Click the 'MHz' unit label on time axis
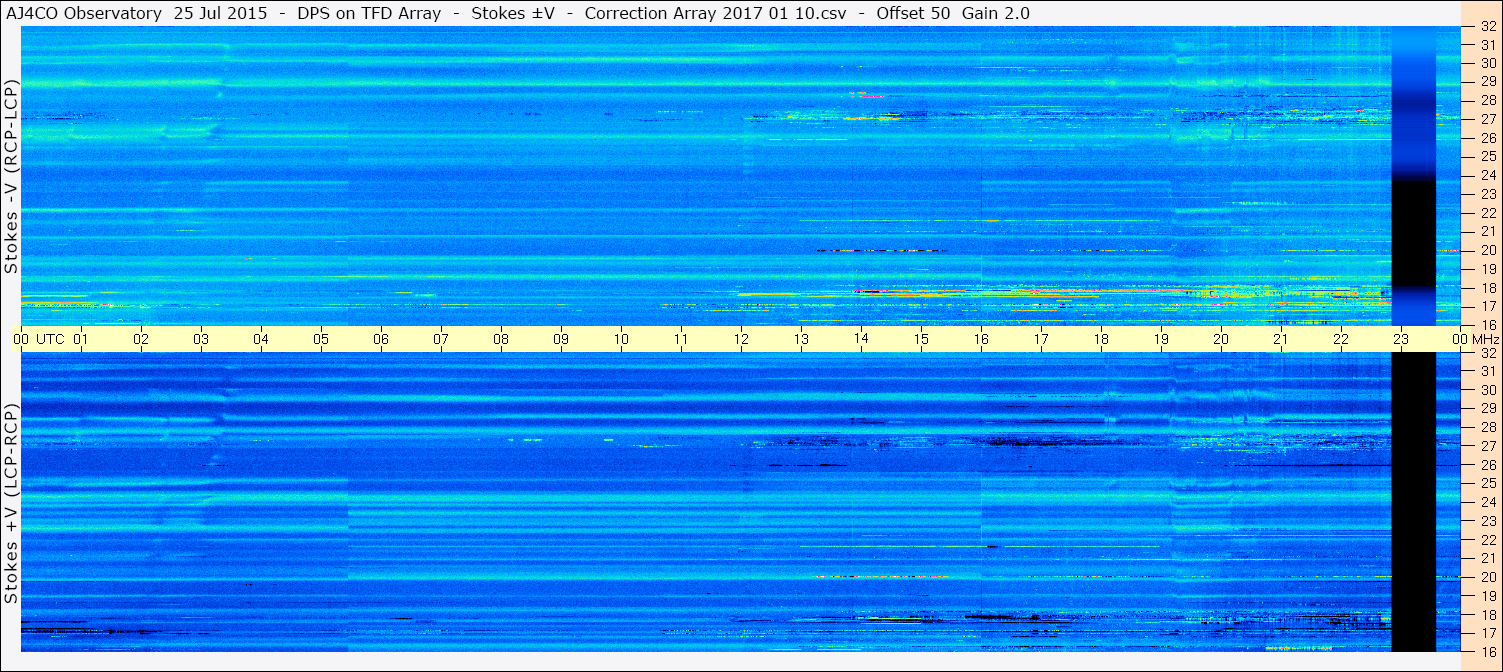The width and height of the screenshot is (1503, 672). [x=1484, y=339]
